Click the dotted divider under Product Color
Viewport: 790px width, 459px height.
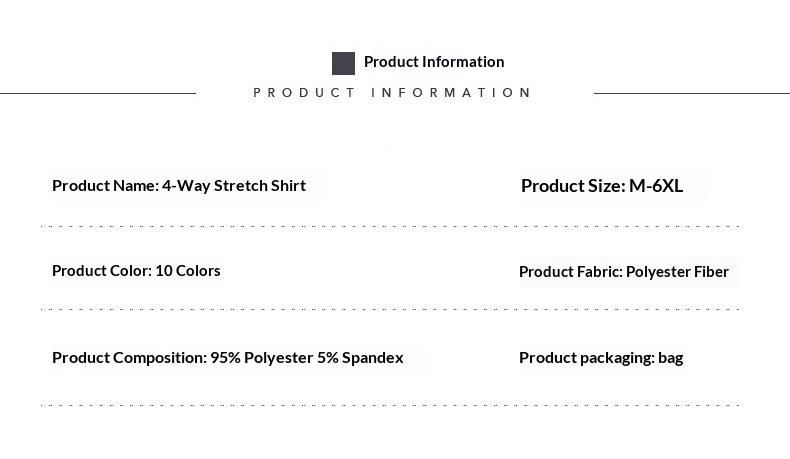pos(390,309)
